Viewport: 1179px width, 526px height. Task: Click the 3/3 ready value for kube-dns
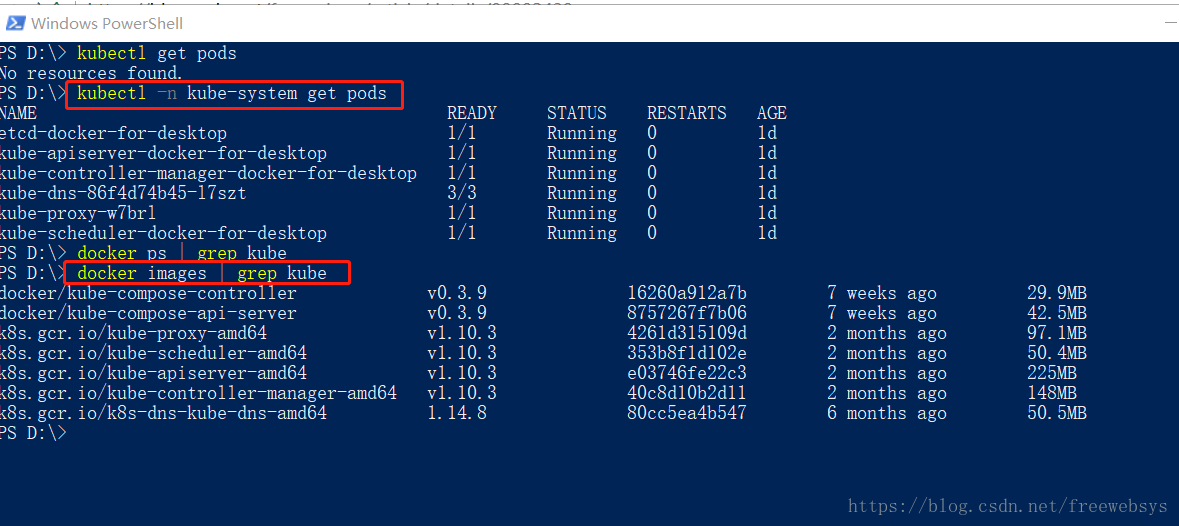point(462,193)
